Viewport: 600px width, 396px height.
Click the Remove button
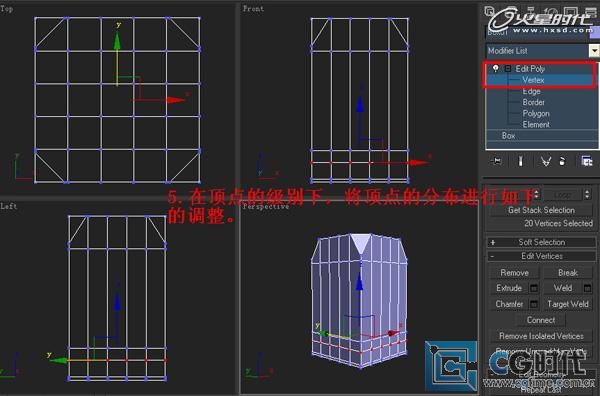pos(514,273)
